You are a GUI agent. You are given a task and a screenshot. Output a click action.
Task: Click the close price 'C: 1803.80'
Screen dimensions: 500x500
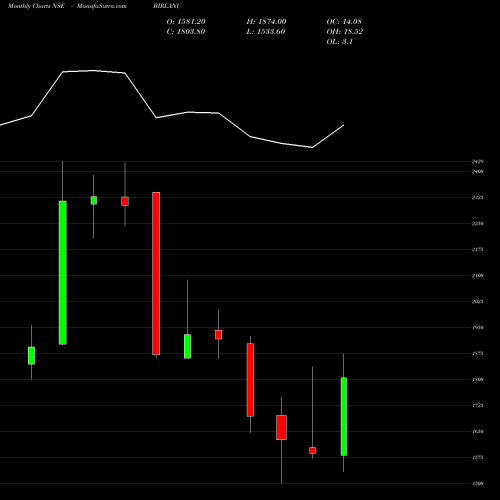coord(186,32)
